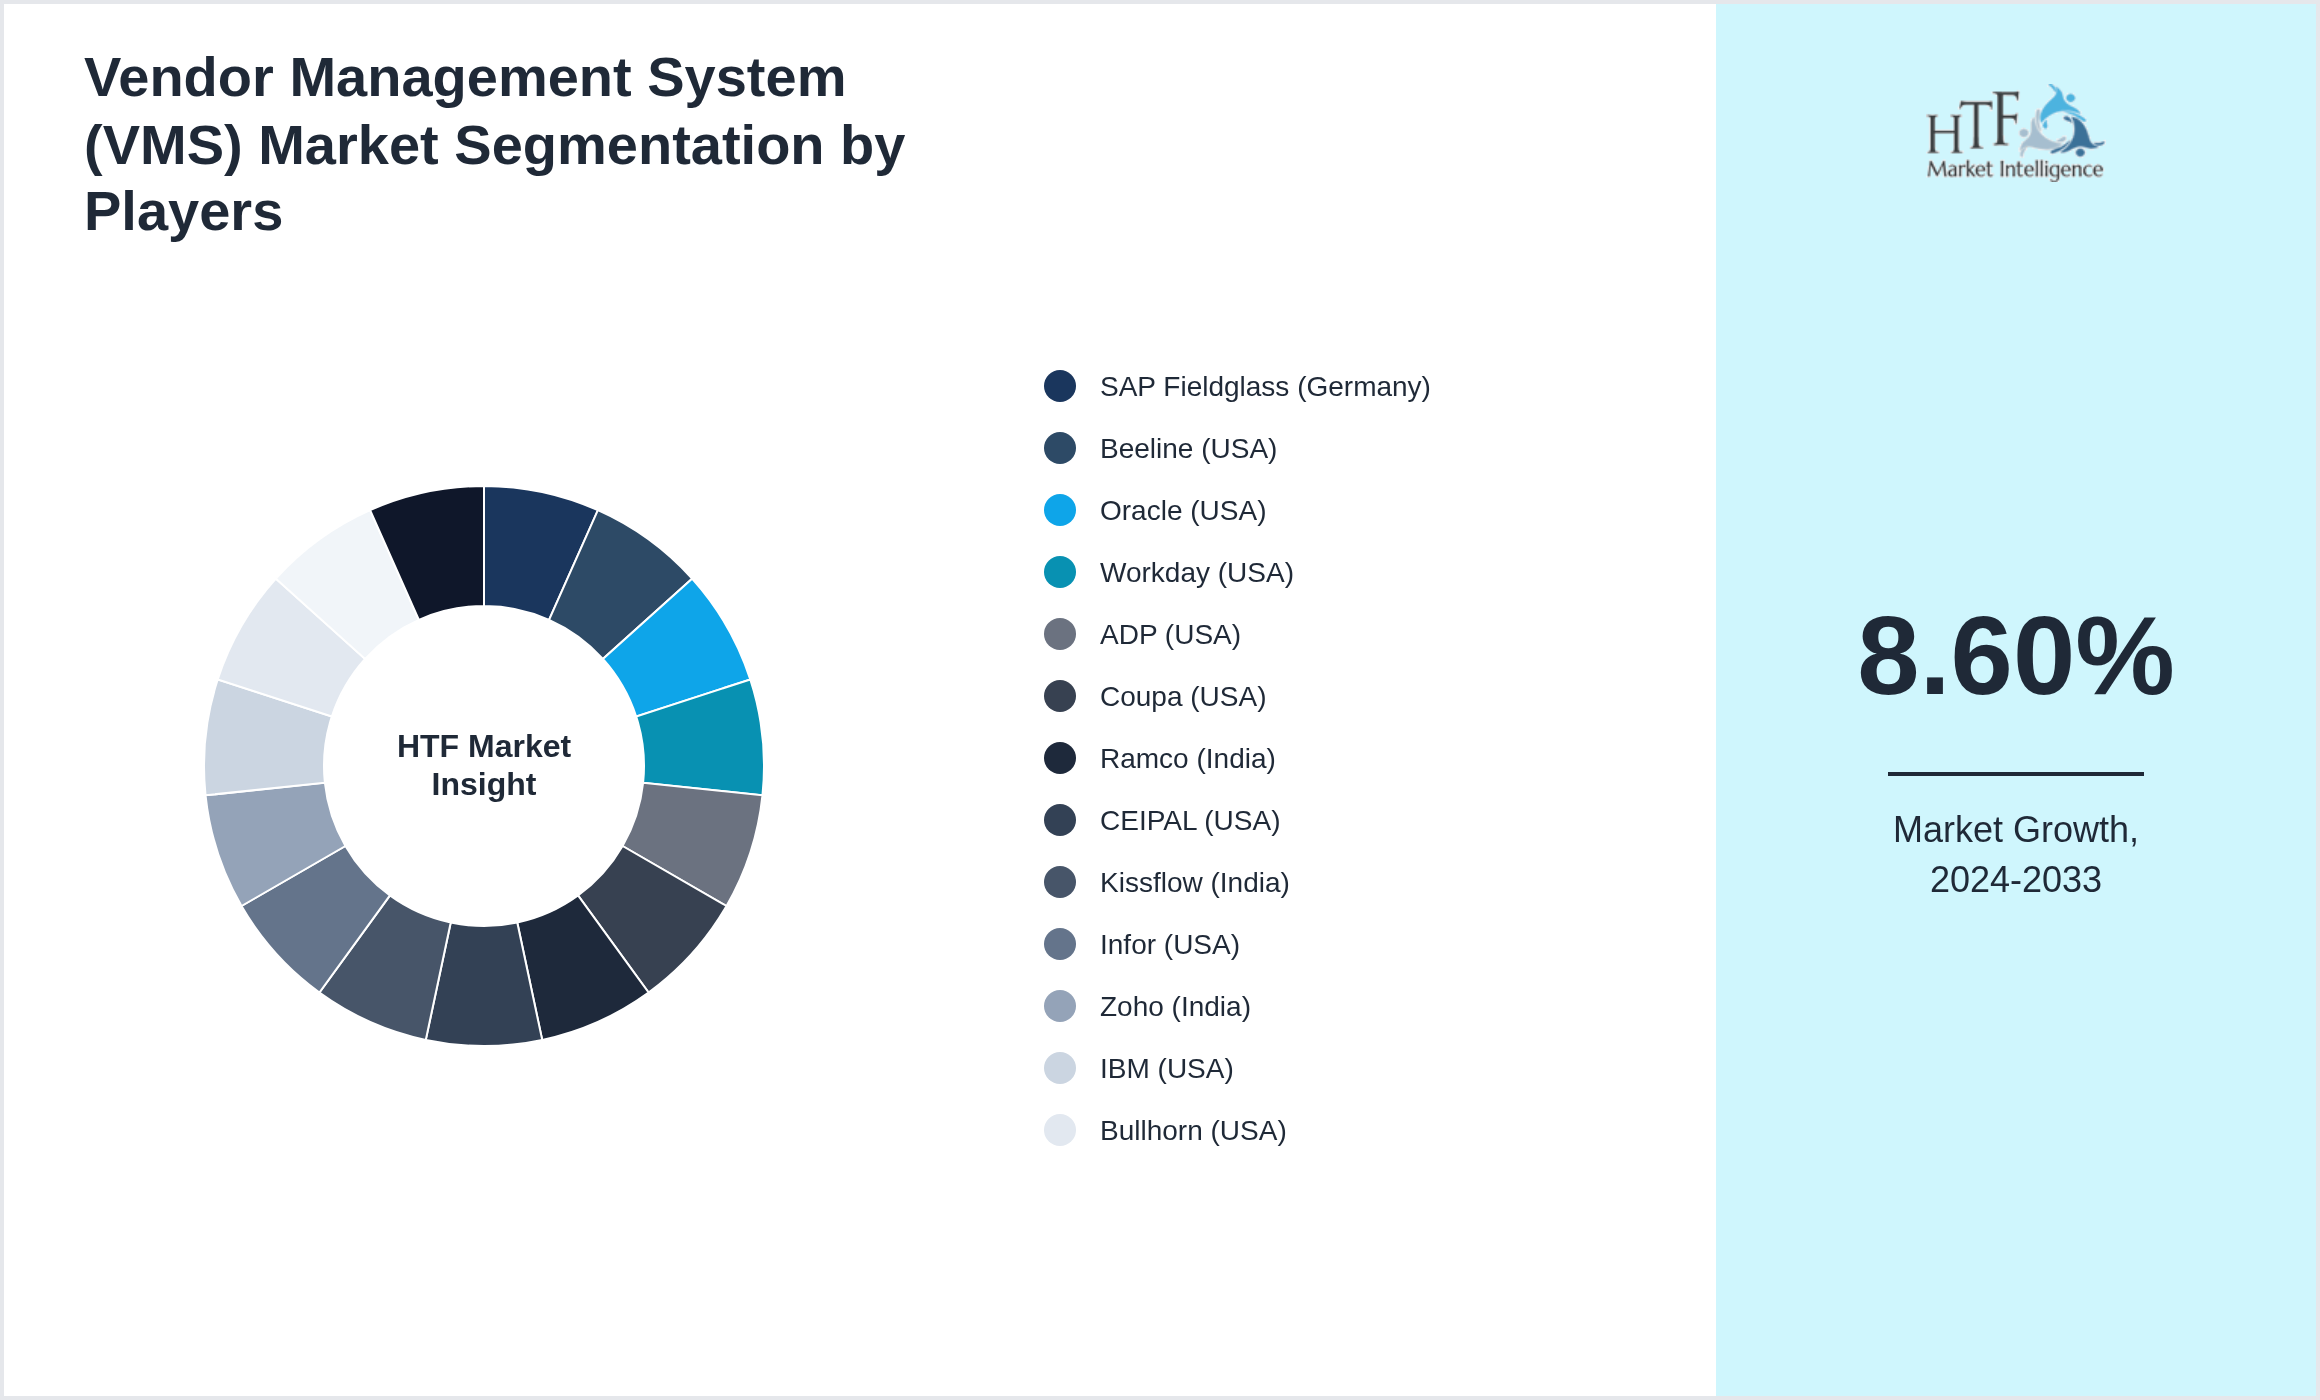
Task: Click the 8.60% market growth figure
Action: [2016, 656]
